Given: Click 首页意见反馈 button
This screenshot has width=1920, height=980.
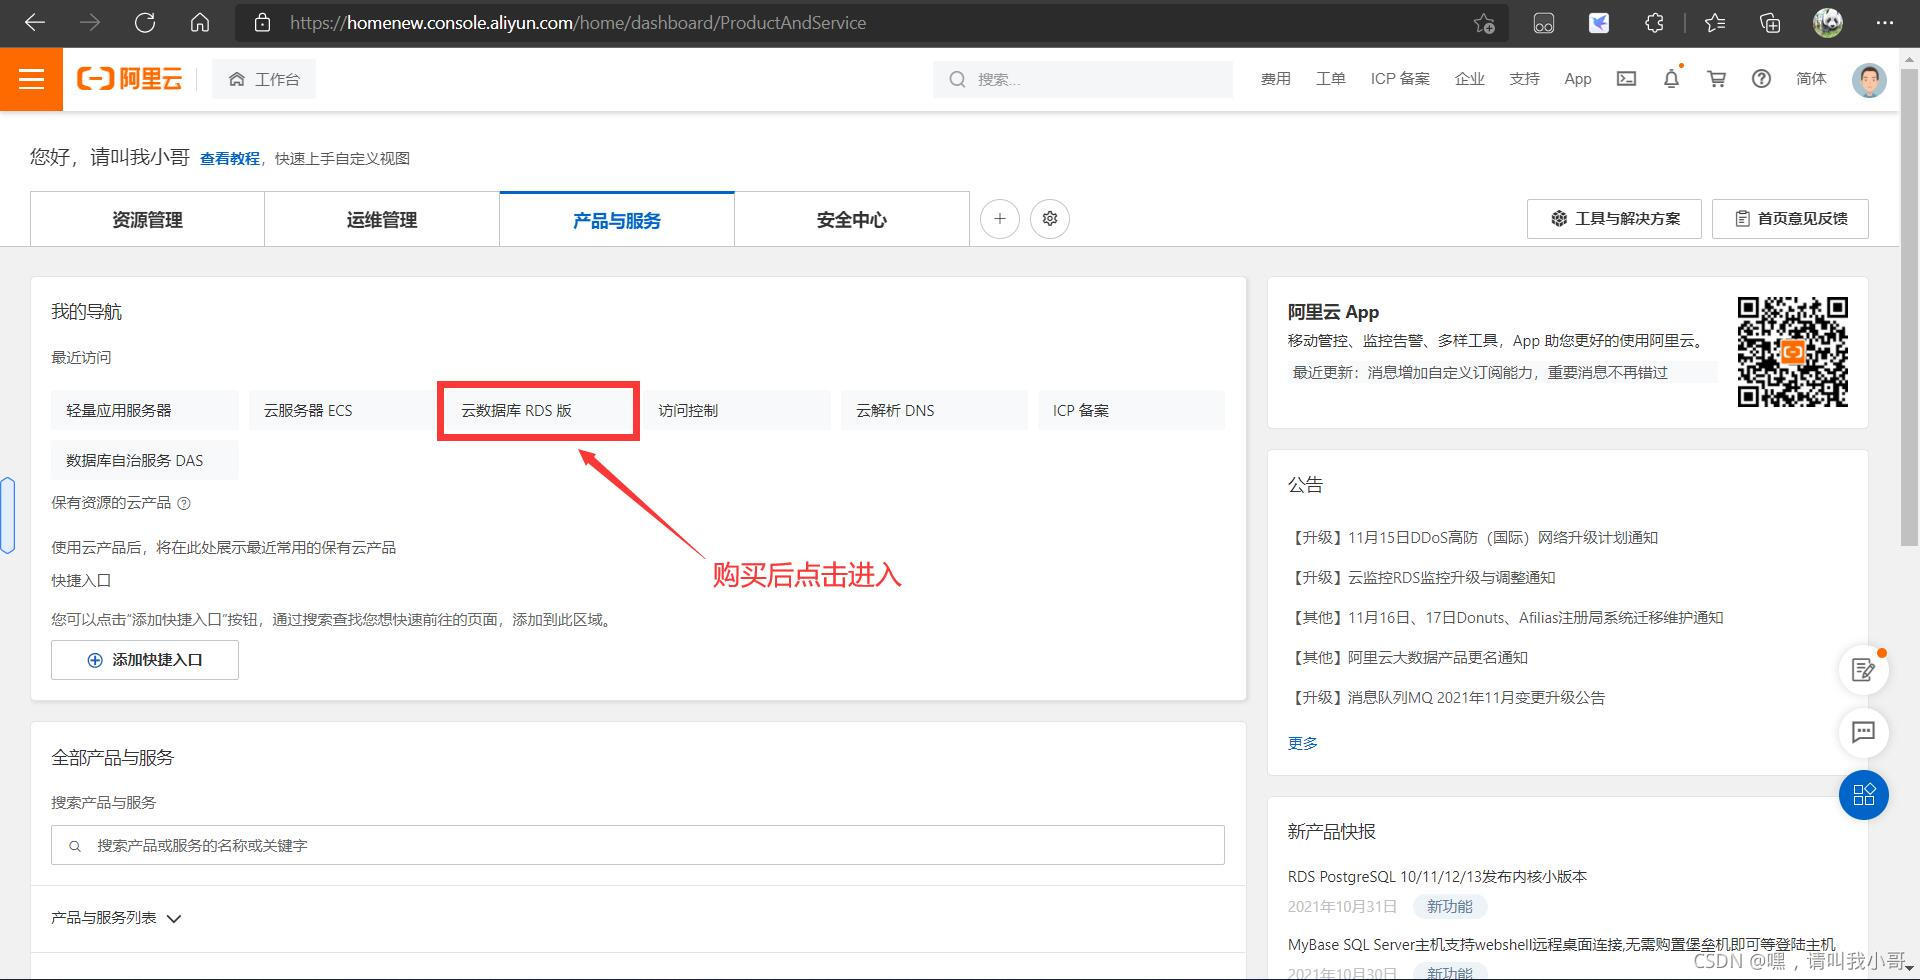Looking at the screenshot, I should (x=1790, y=218).
